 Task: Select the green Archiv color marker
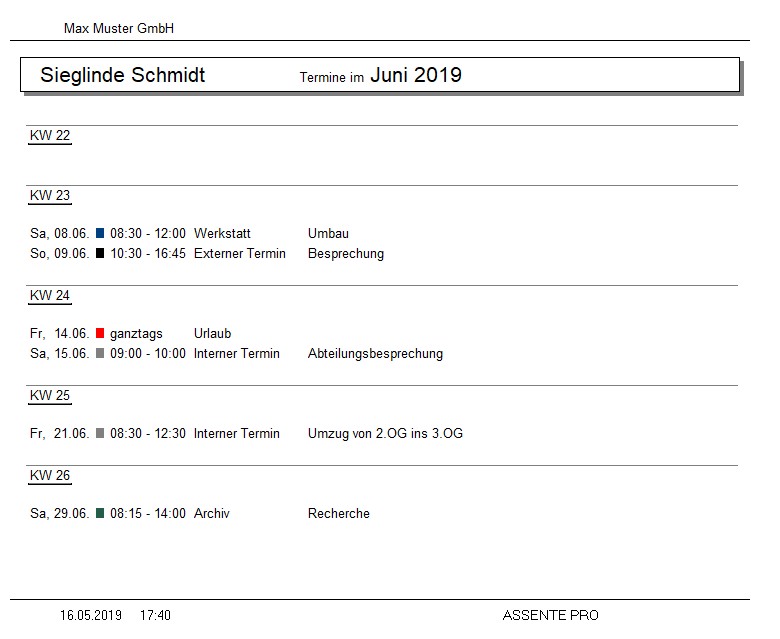100,514
